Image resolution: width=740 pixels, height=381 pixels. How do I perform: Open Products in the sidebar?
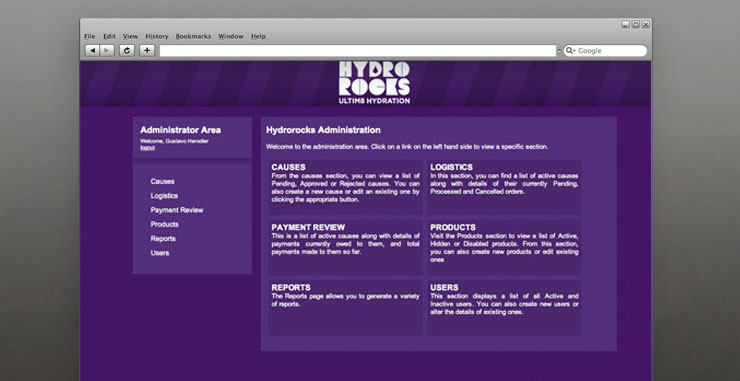[x=164, y=224]
